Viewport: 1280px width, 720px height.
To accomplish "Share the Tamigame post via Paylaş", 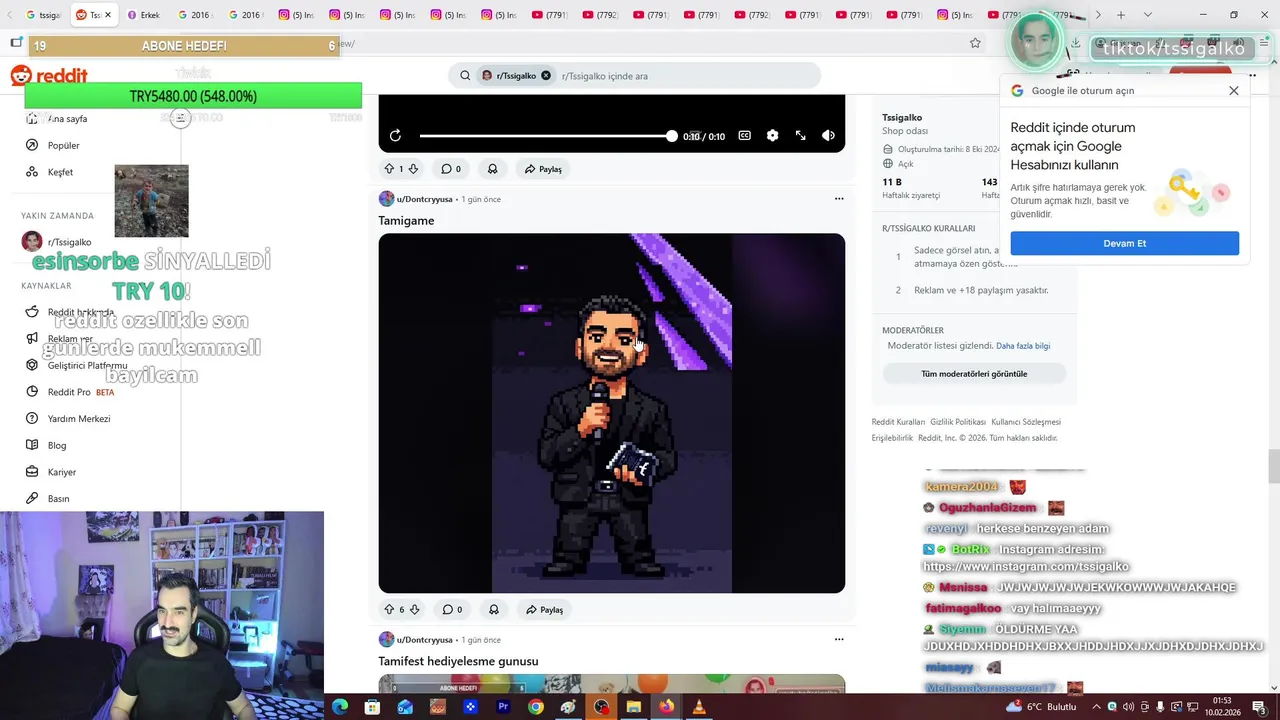I will click(545, 609).
